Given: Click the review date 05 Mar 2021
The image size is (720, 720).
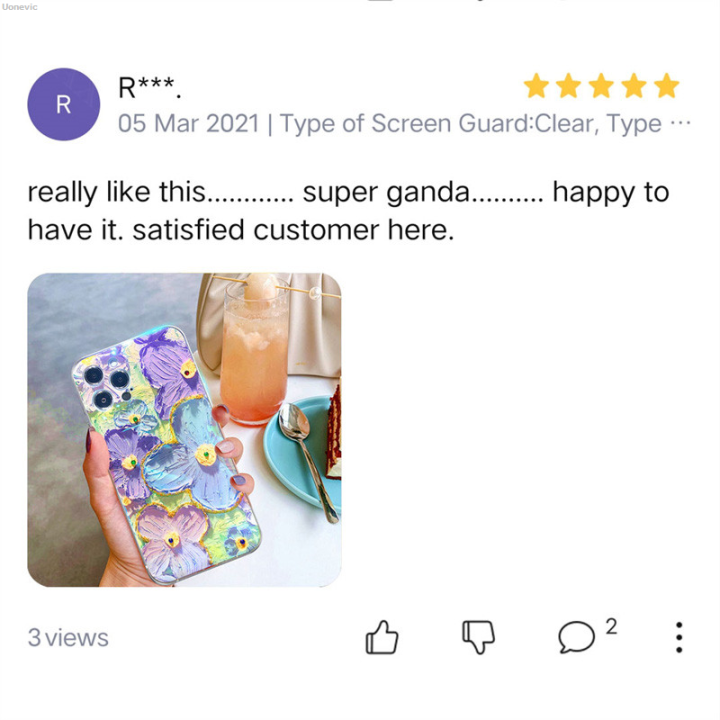Looking at the screenshot, I should [189, 124].
